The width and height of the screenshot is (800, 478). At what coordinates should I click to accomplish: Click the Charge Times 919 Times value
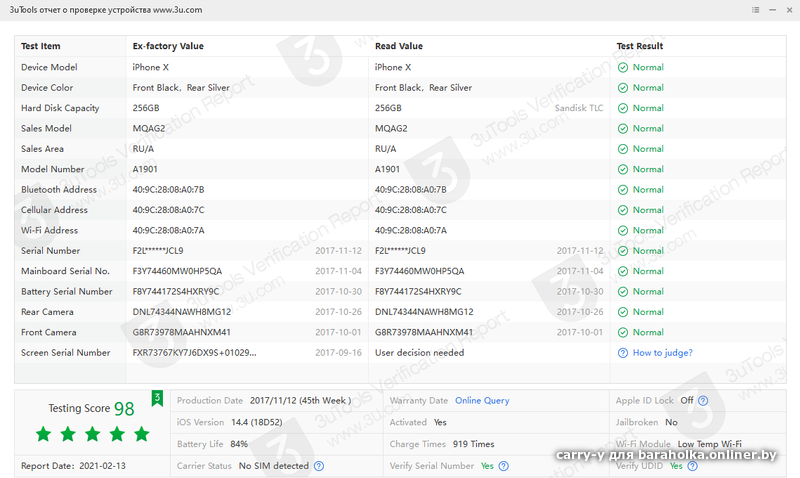tap(473, 444)
